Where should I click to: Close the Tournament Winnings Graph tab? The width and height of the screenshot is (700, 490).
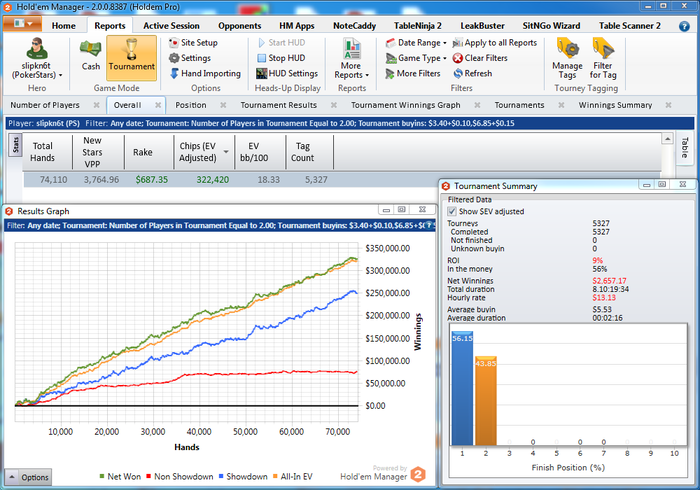[477, 105]
